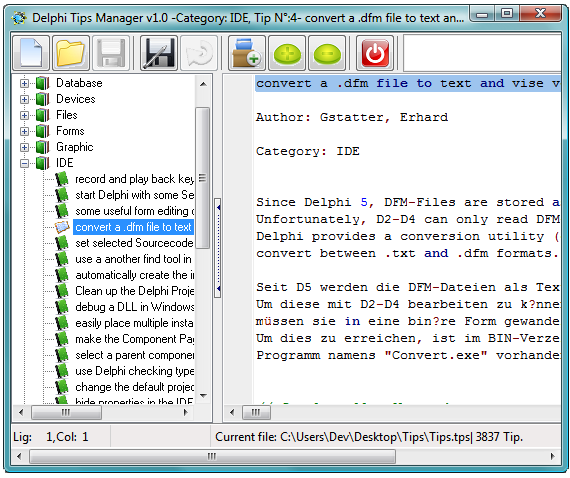Expand the Files category node

click(x=24, y=115)
